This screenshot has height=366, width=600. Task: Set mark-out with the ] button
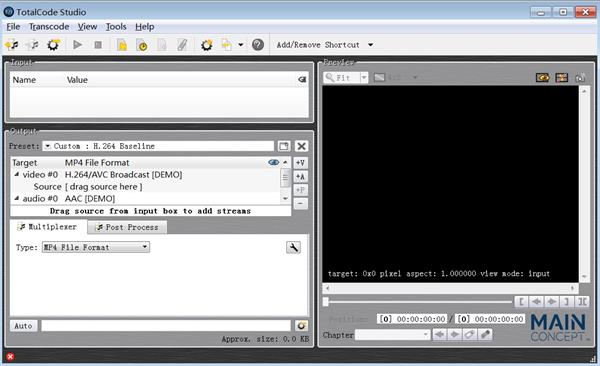[x=567, y=302]
